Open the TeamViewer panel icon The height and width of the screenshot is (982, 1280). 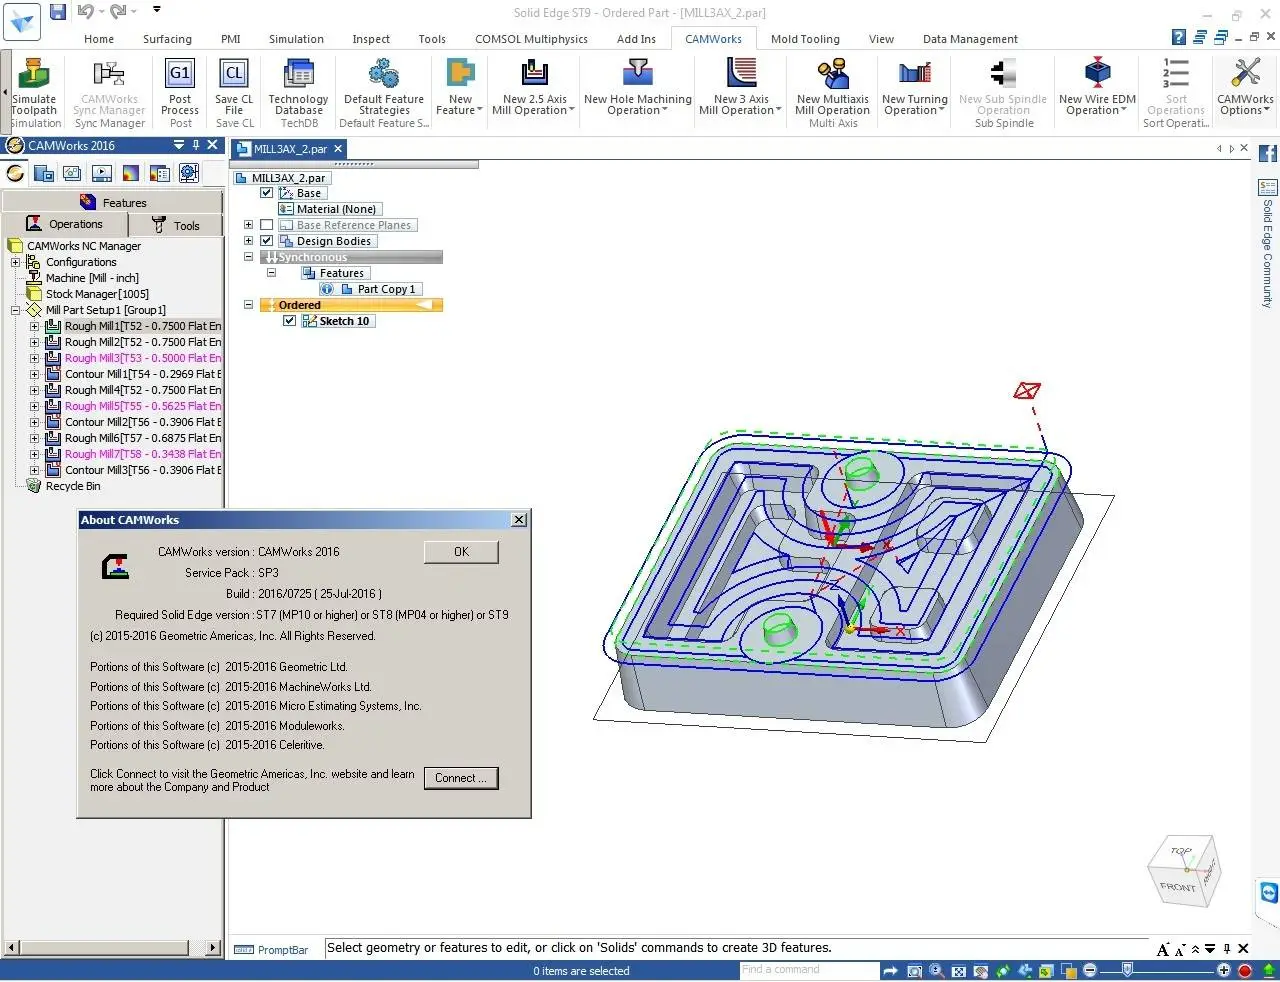(1269, 892)
